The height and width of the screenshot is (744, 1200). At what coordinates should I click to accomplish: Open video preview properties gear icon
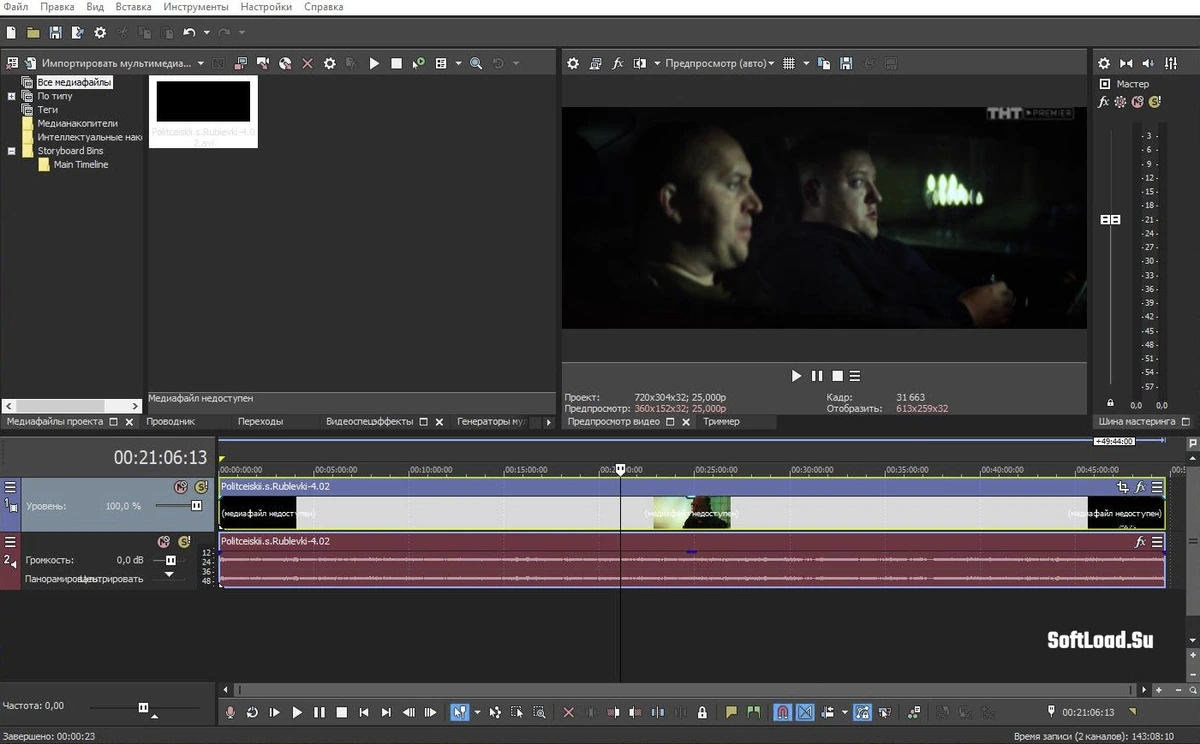pos(573,63)
